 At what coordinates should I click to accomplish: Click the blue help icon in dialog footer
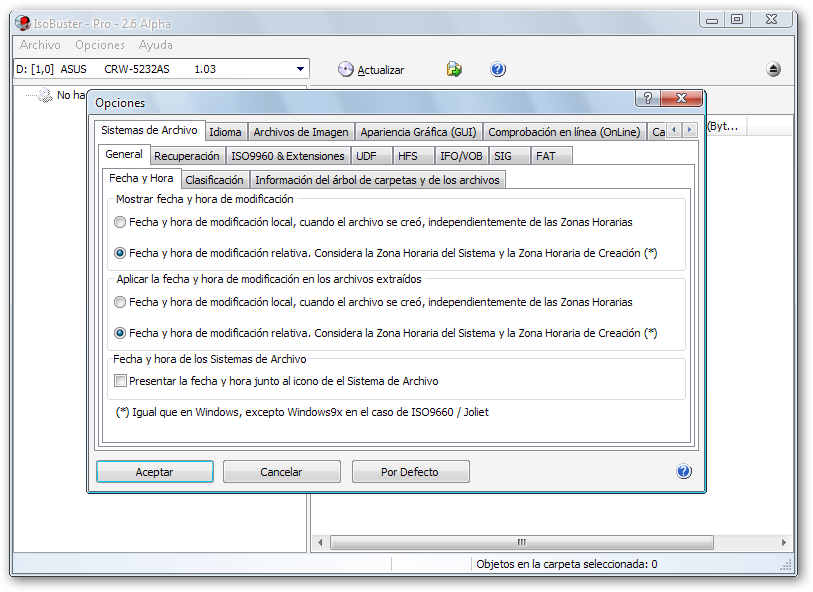[684, 472]
